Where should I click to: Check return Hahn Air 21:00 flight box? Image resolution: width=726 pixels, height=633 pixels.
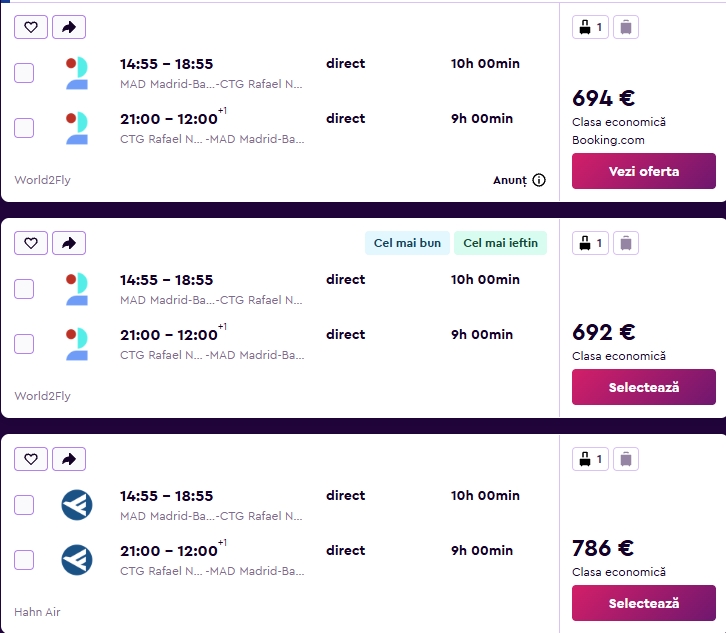pyautogui.click(x=24, y=560)
